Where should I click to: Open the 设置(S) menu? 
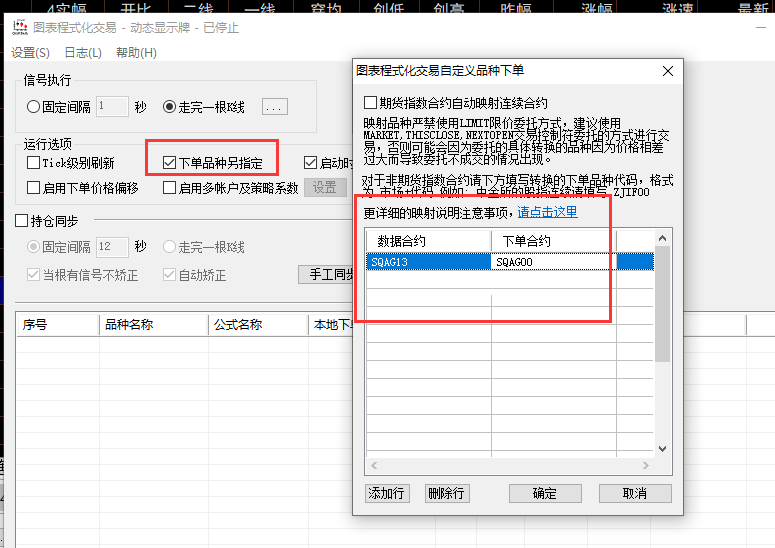click(31, 53)
